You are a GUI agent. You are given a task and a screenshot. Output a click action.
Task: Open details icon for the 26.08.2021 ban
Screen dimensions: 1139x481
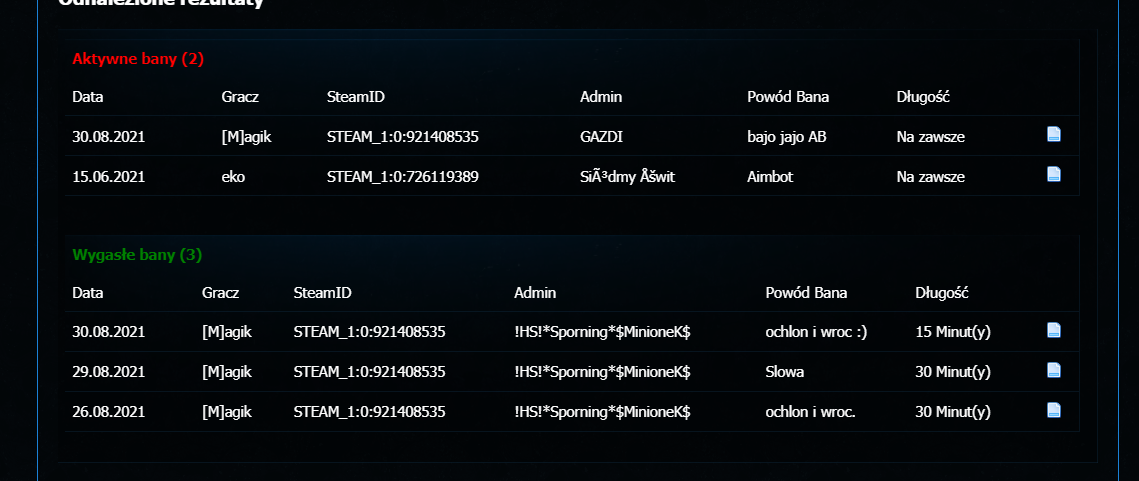1053,410
